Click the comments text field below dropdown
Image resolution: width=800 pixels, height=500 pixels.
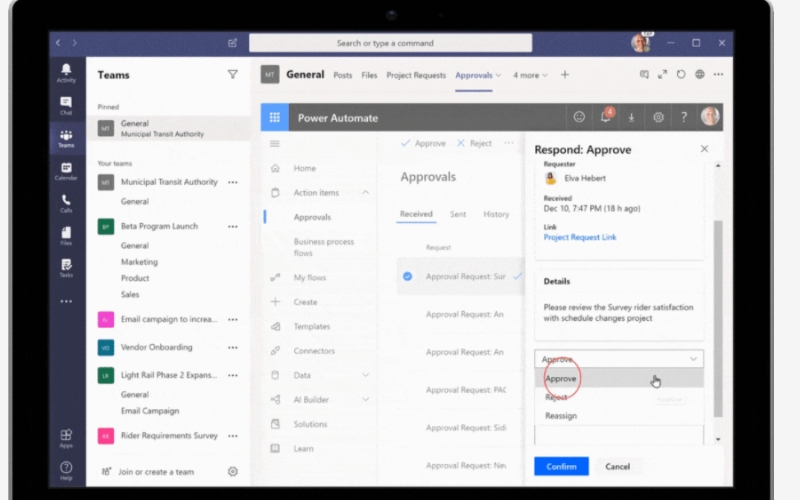pyautogui.click(x=619, y=435)
